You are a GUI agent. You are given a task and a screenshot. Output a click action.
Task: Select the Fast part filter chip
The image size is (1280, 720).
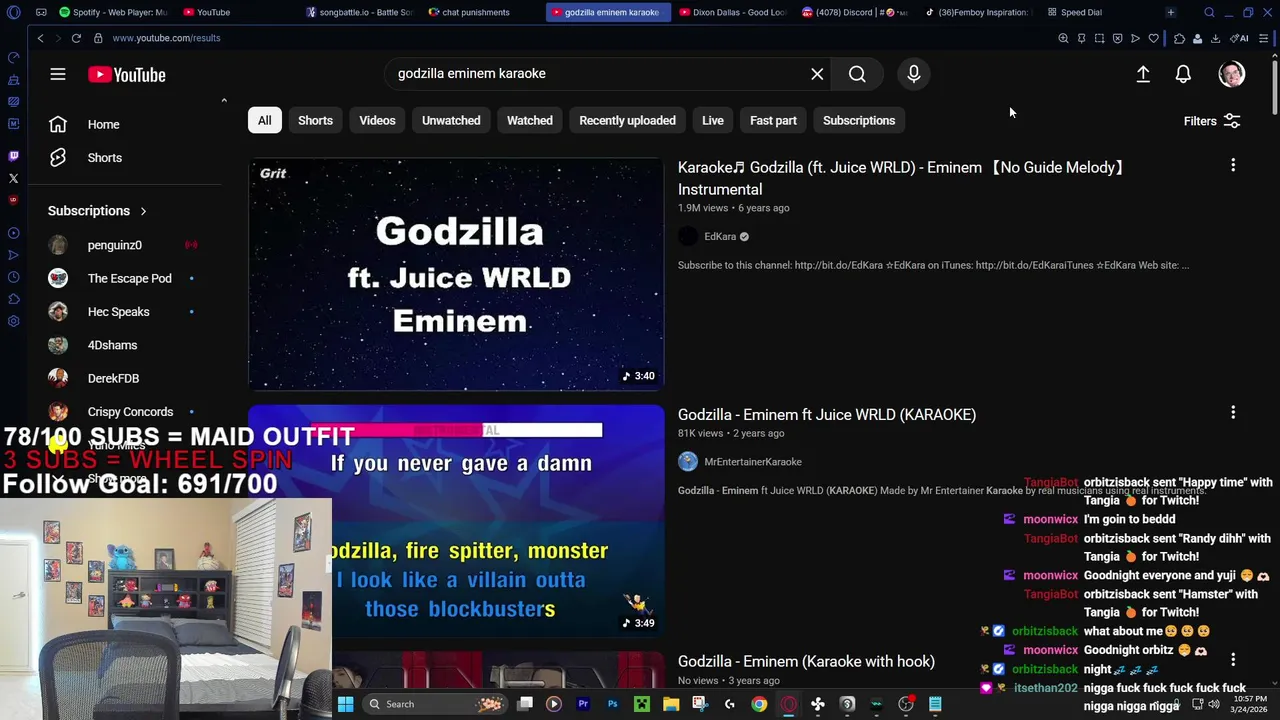773,120
